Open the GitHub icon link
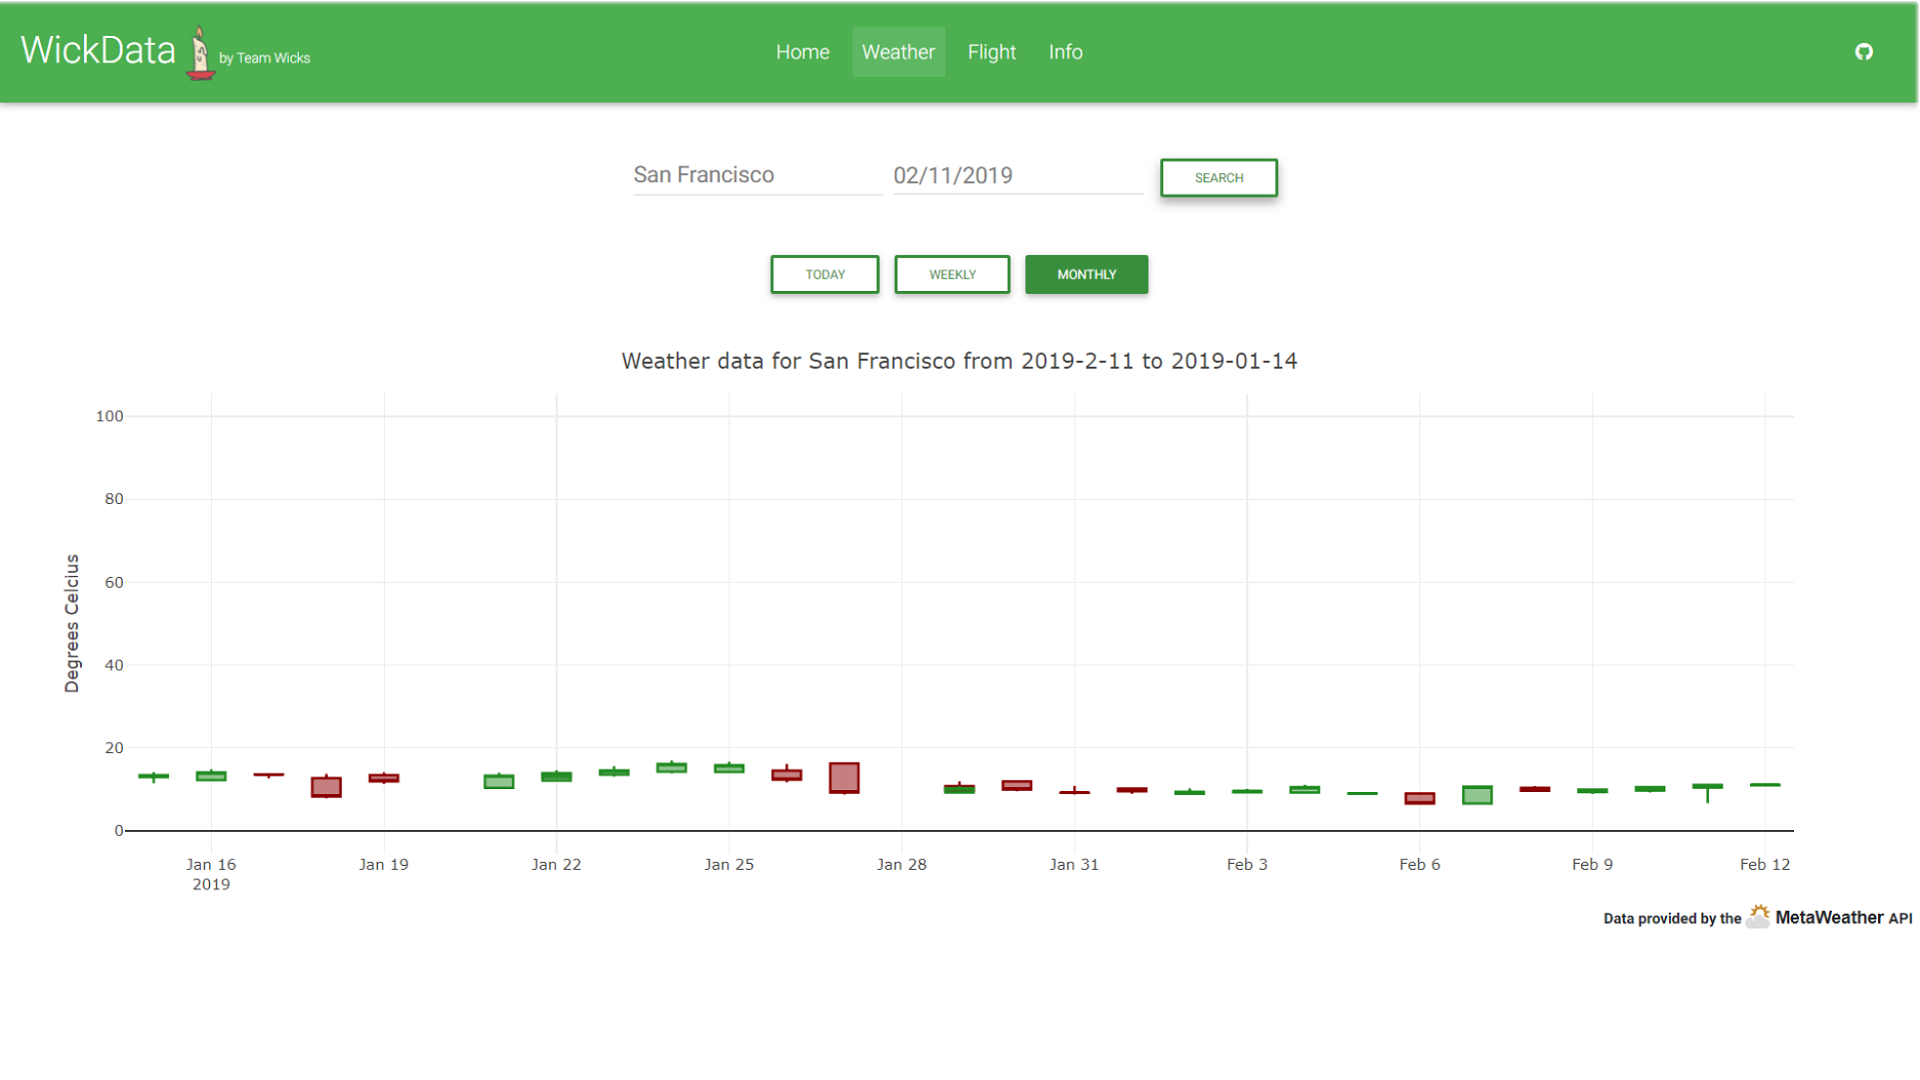This screenshot has height=1080, width=1920. click(x=1863, y=52)
